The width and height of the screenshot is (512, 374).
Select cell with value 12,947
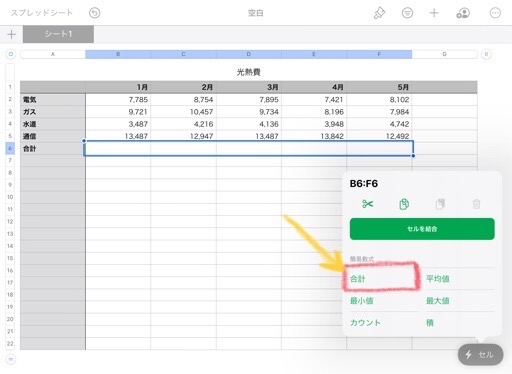click(183, 136)
